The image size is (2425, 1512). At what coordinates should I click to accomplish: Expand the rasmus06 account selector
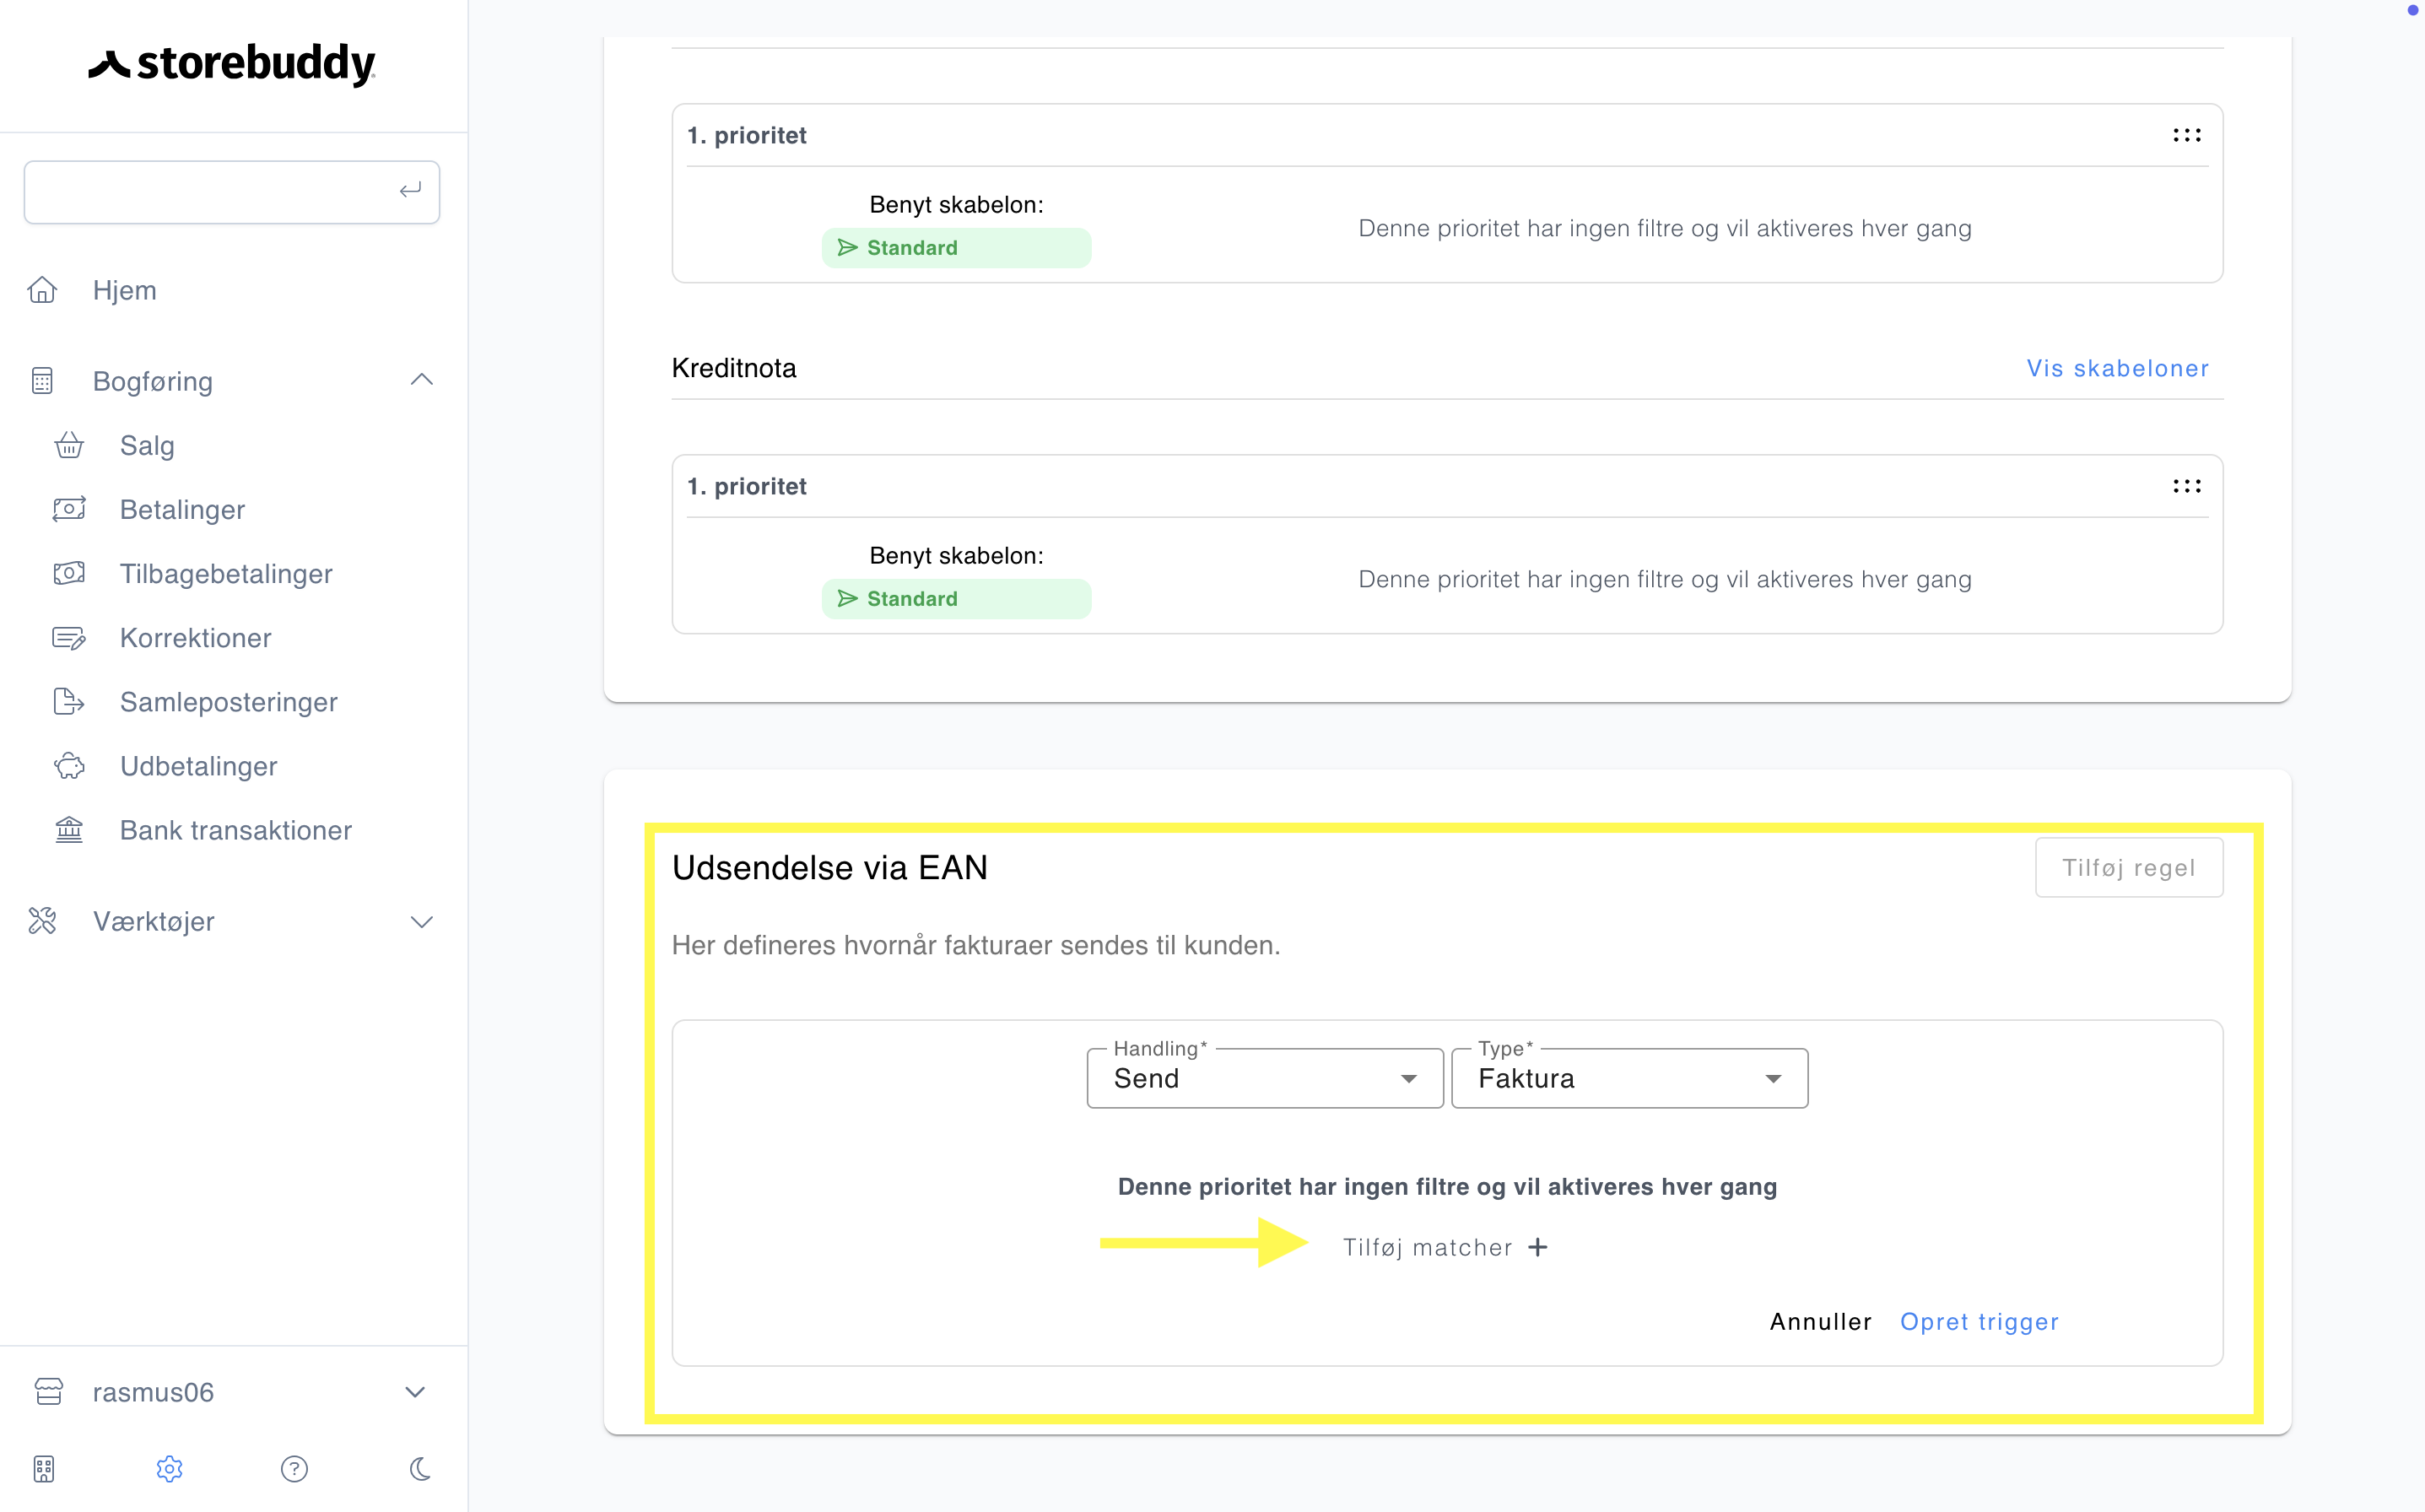415,1392
